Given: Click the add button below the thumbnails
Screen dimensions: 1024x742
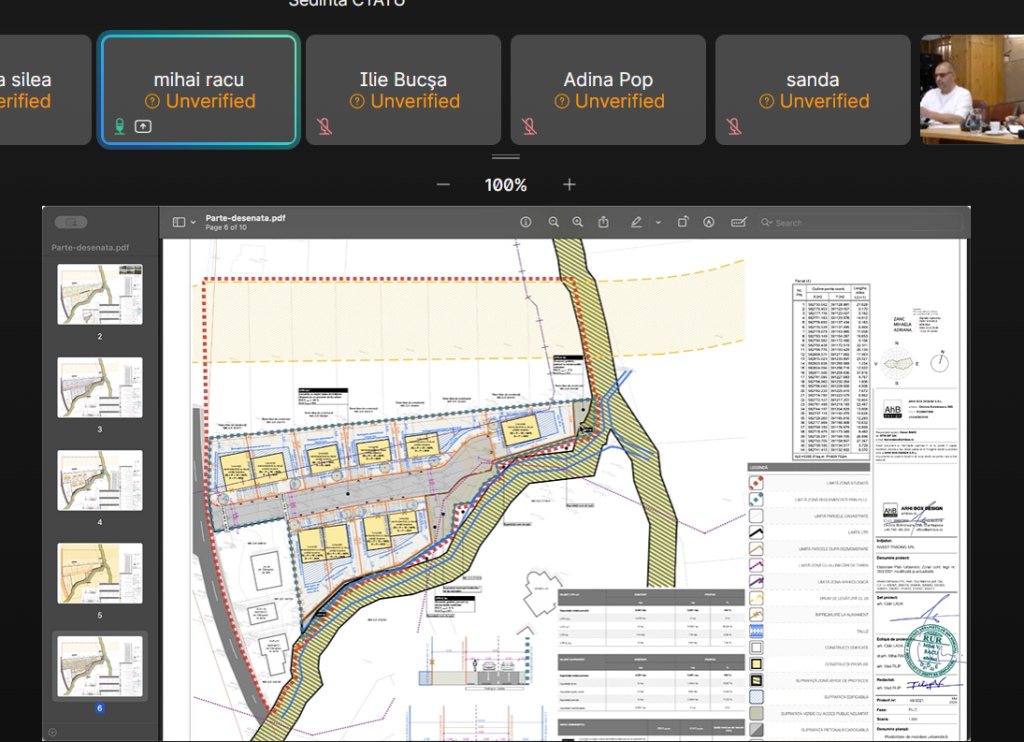Looking at the screenshot, I should pos(52,732).
